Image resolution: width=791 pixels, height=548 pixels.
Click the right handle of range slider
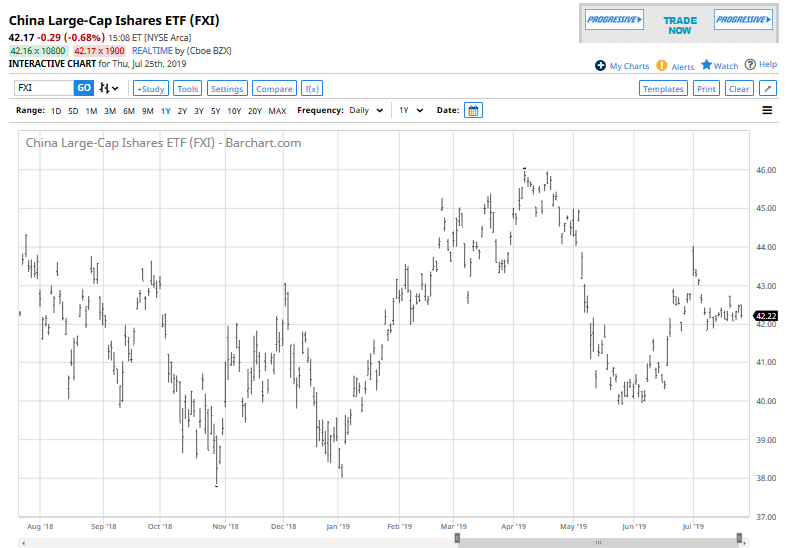pos(739,538)
